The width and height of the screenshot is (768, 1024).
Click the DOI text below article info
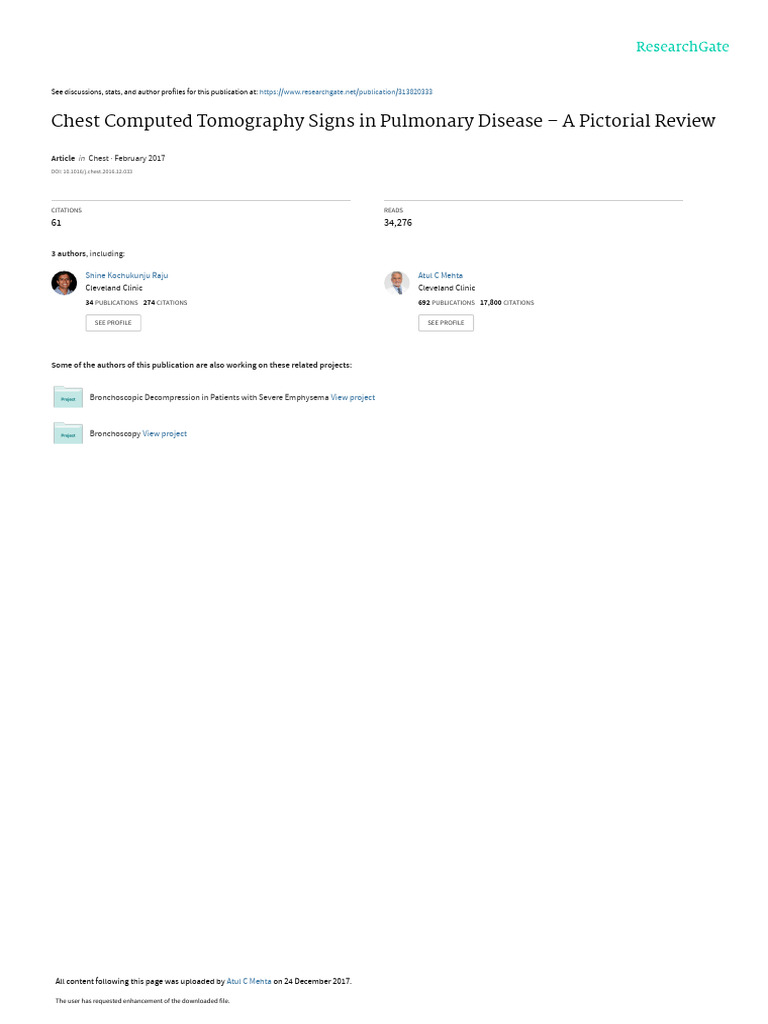coord(91,172)
